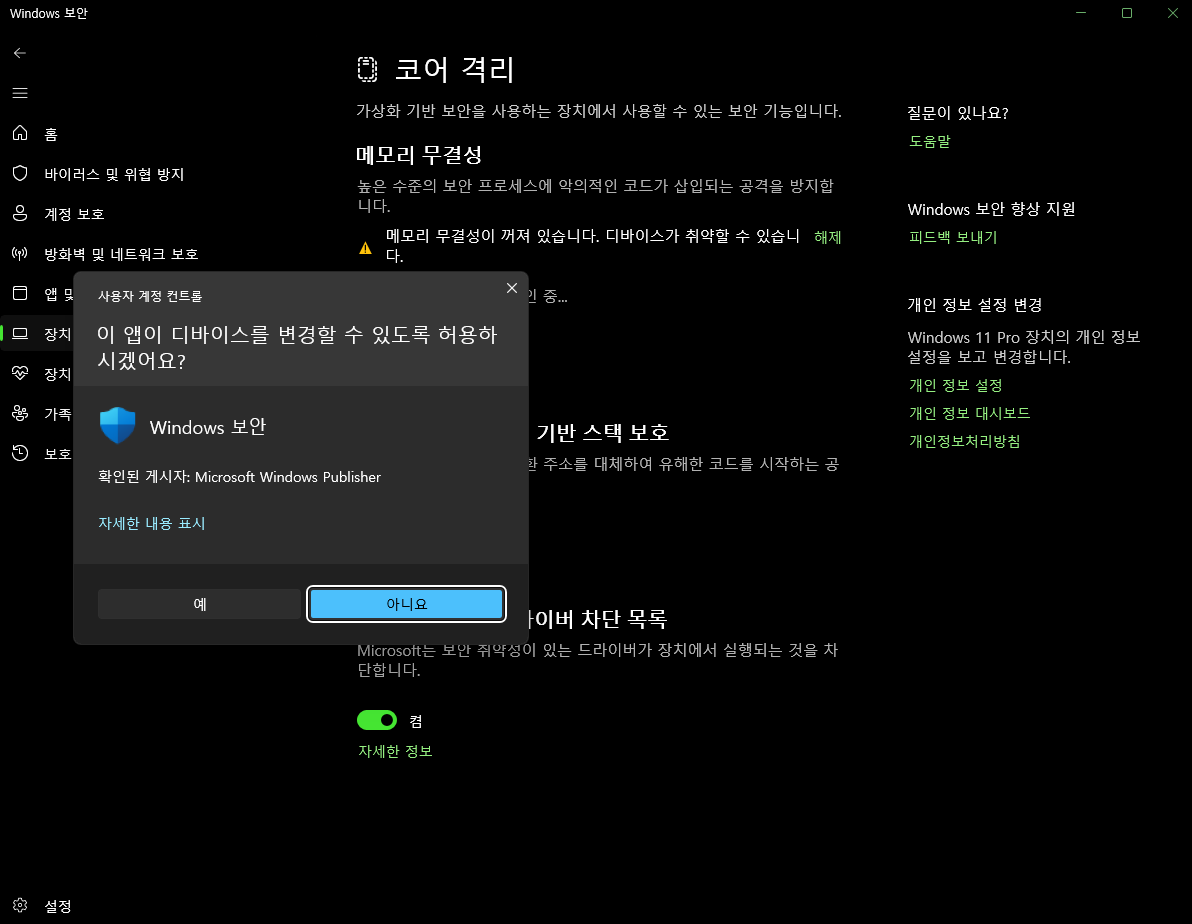Click 피드백 보내기 link
Image resolution: width=1192 pixels, height=924 pixels.
tap(953, 237)
